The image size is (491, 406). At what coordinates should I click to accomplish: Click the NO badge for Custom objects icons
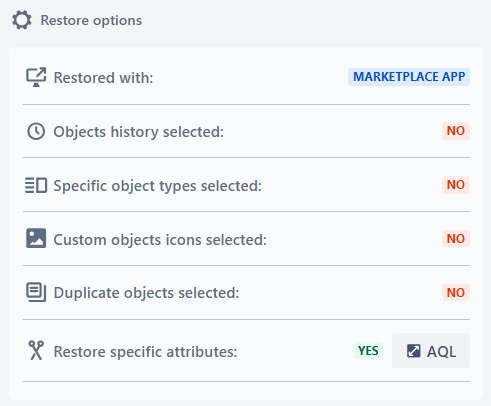[x=456, y=239]
